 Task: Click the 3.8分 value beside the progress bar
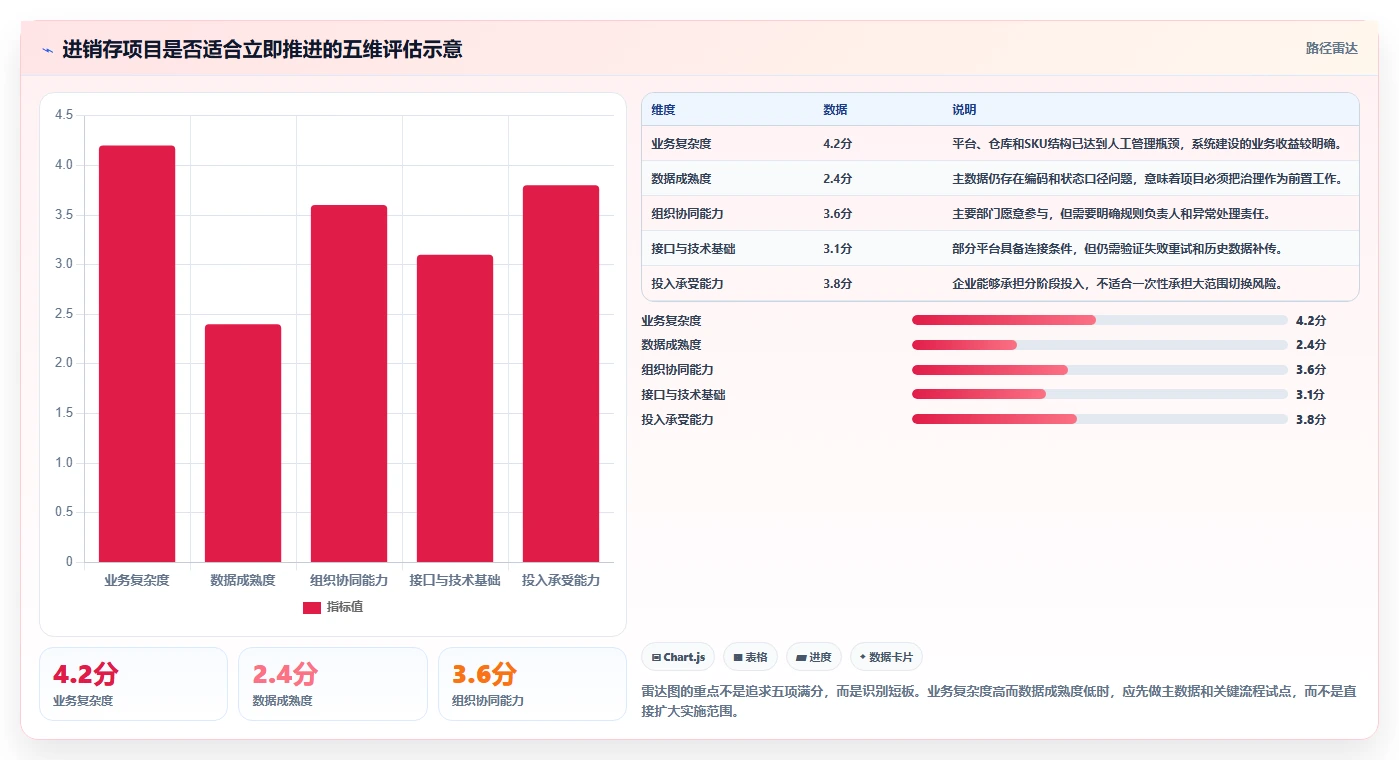click(x=1310, y=419)
